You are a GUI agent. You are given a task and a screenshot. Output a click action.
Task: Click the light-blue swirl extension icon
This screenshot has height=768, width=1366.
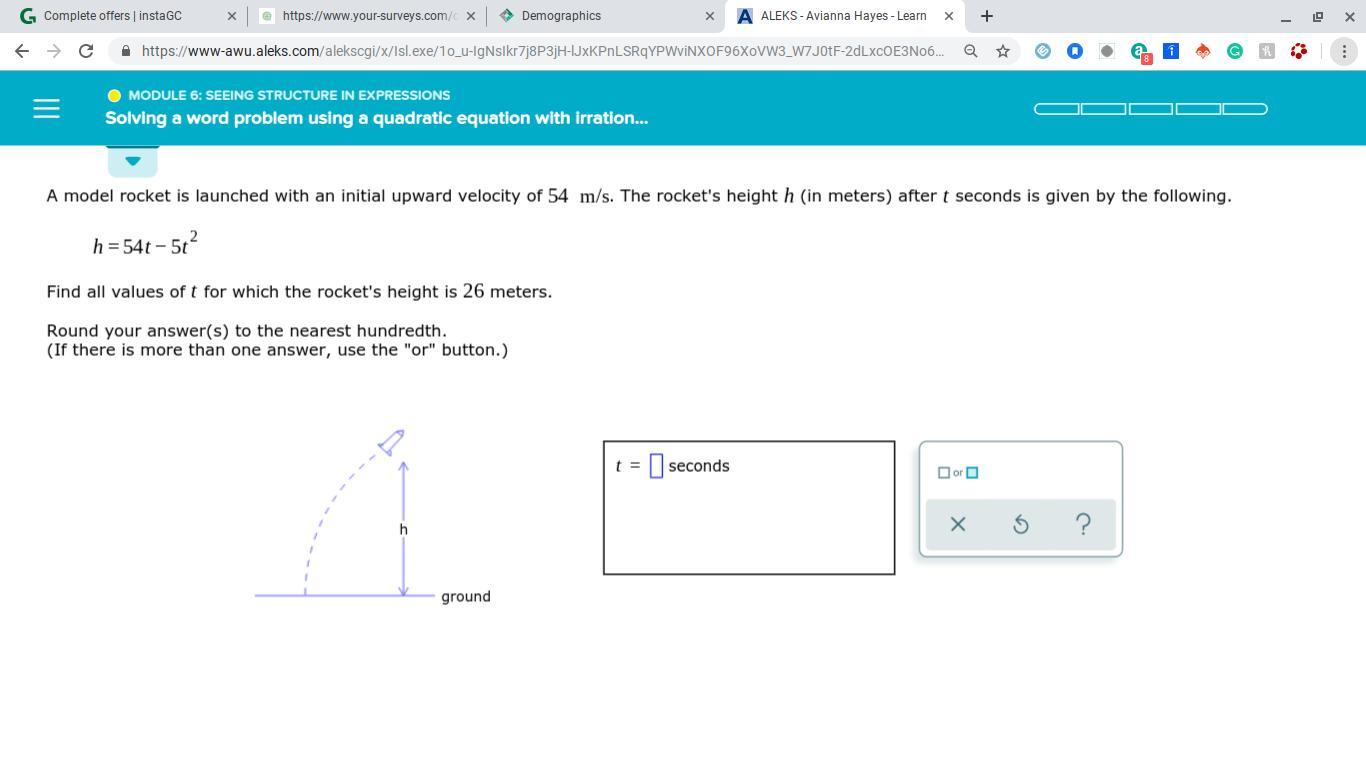tap(1042, 51)
